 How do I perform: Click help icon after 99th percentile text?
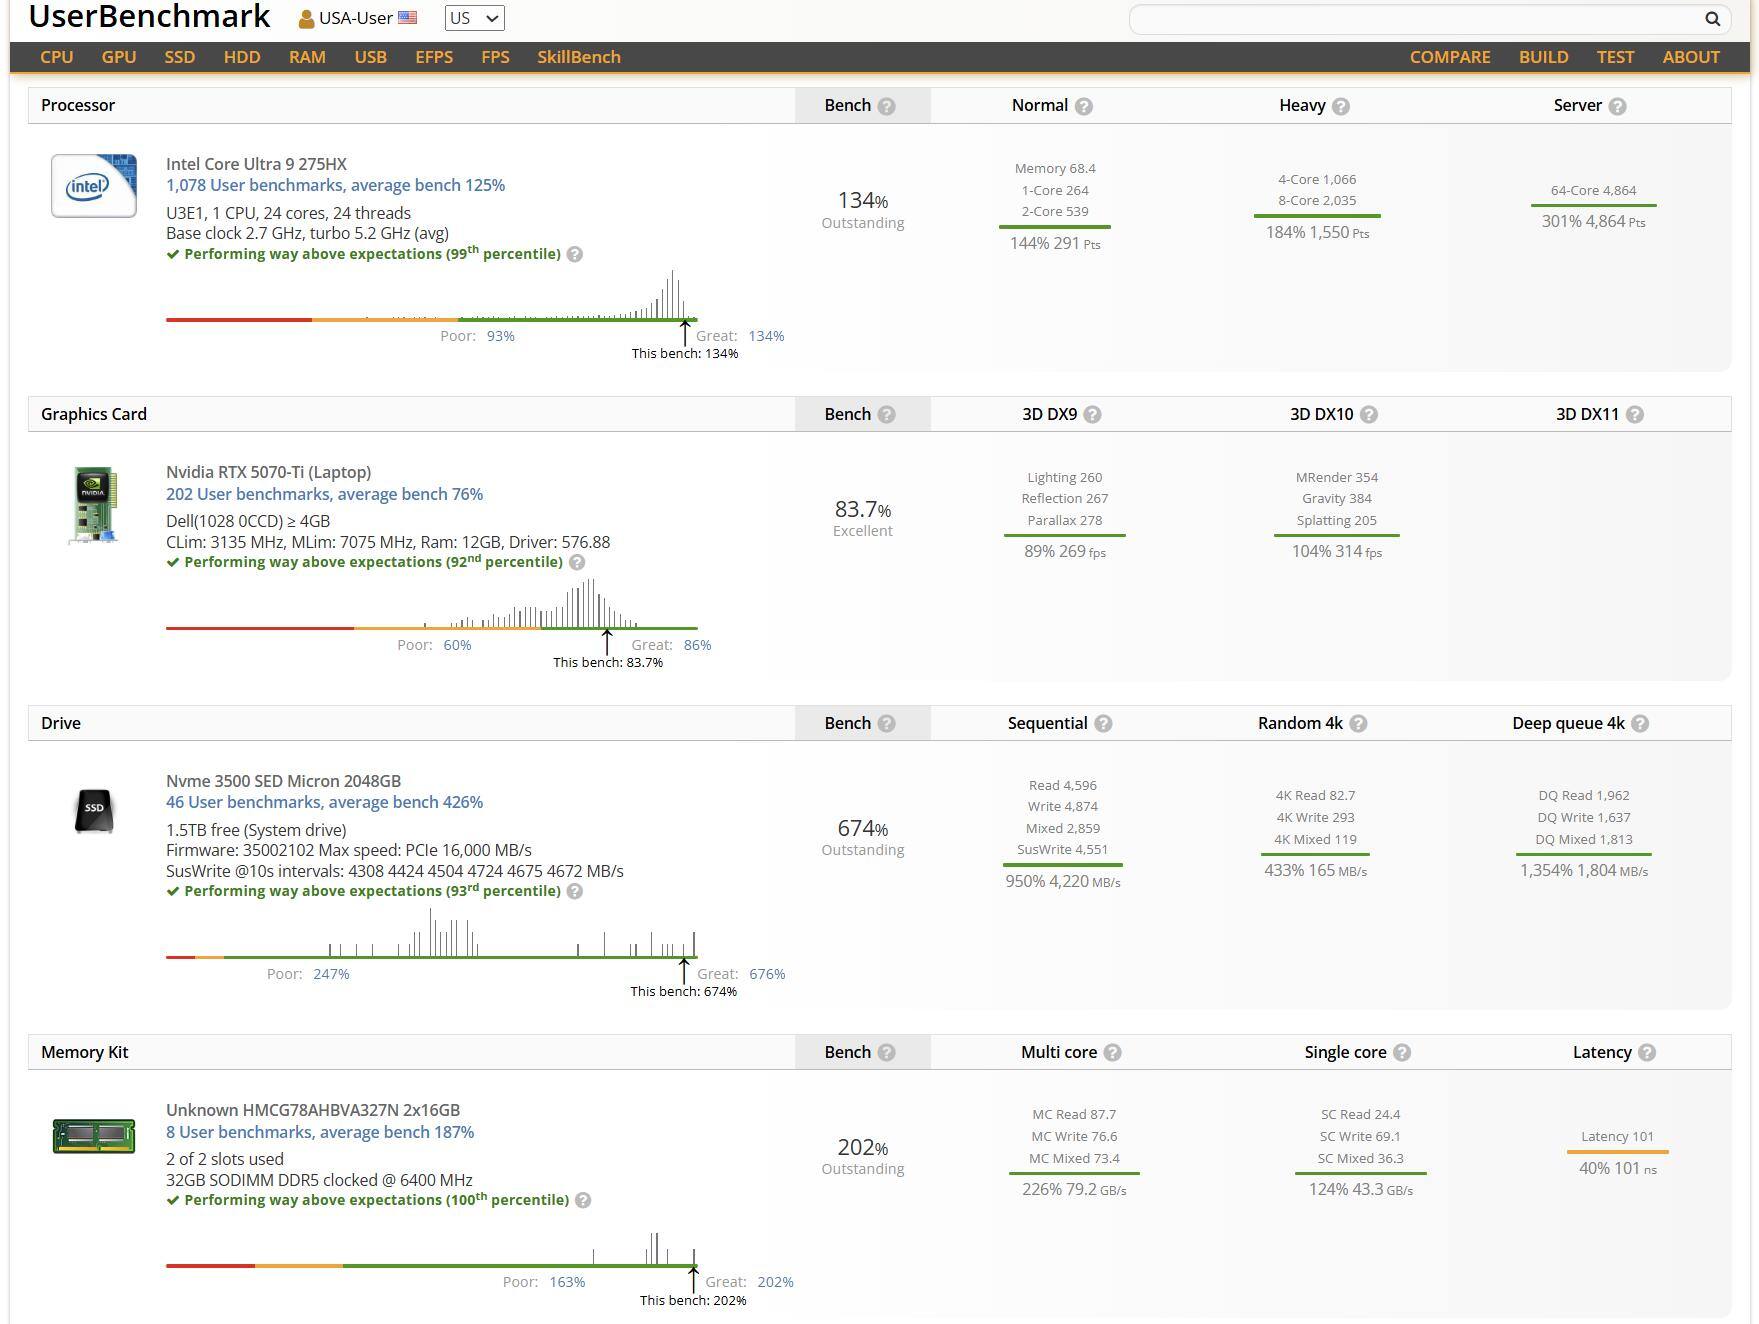[575, 255]
